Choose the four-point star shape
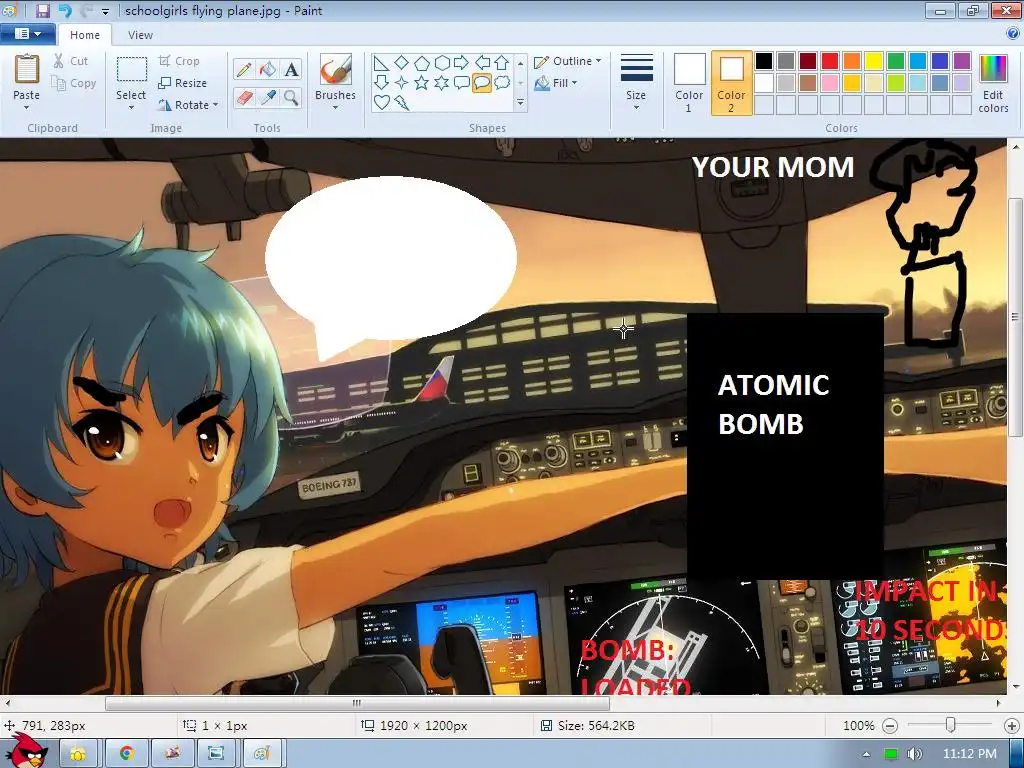 click(x=402, y=82)
